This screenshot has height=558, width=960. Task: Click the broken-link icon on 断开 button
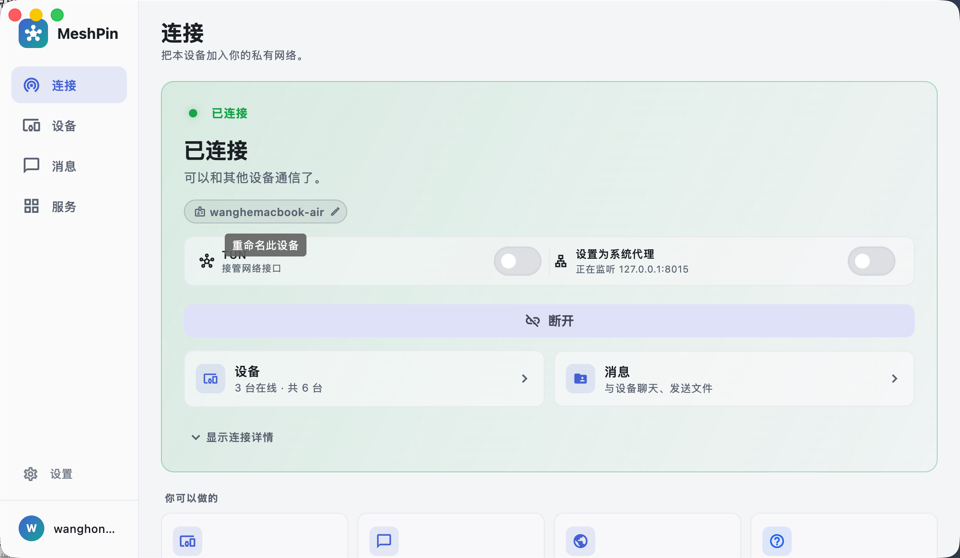533,320
